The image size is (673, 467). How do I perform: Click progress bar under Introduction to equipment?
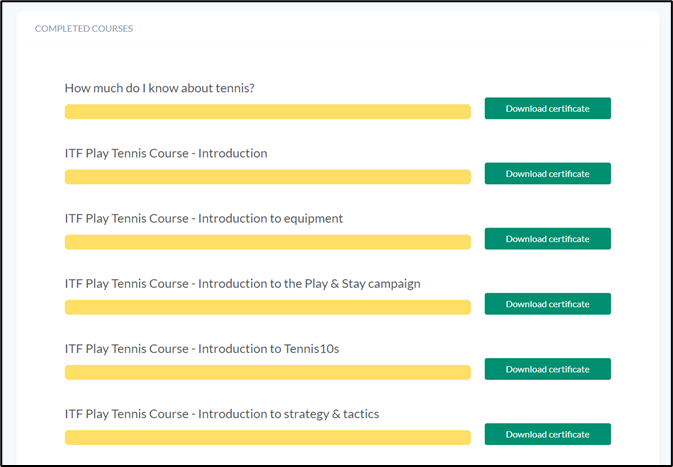coord(268,242)
